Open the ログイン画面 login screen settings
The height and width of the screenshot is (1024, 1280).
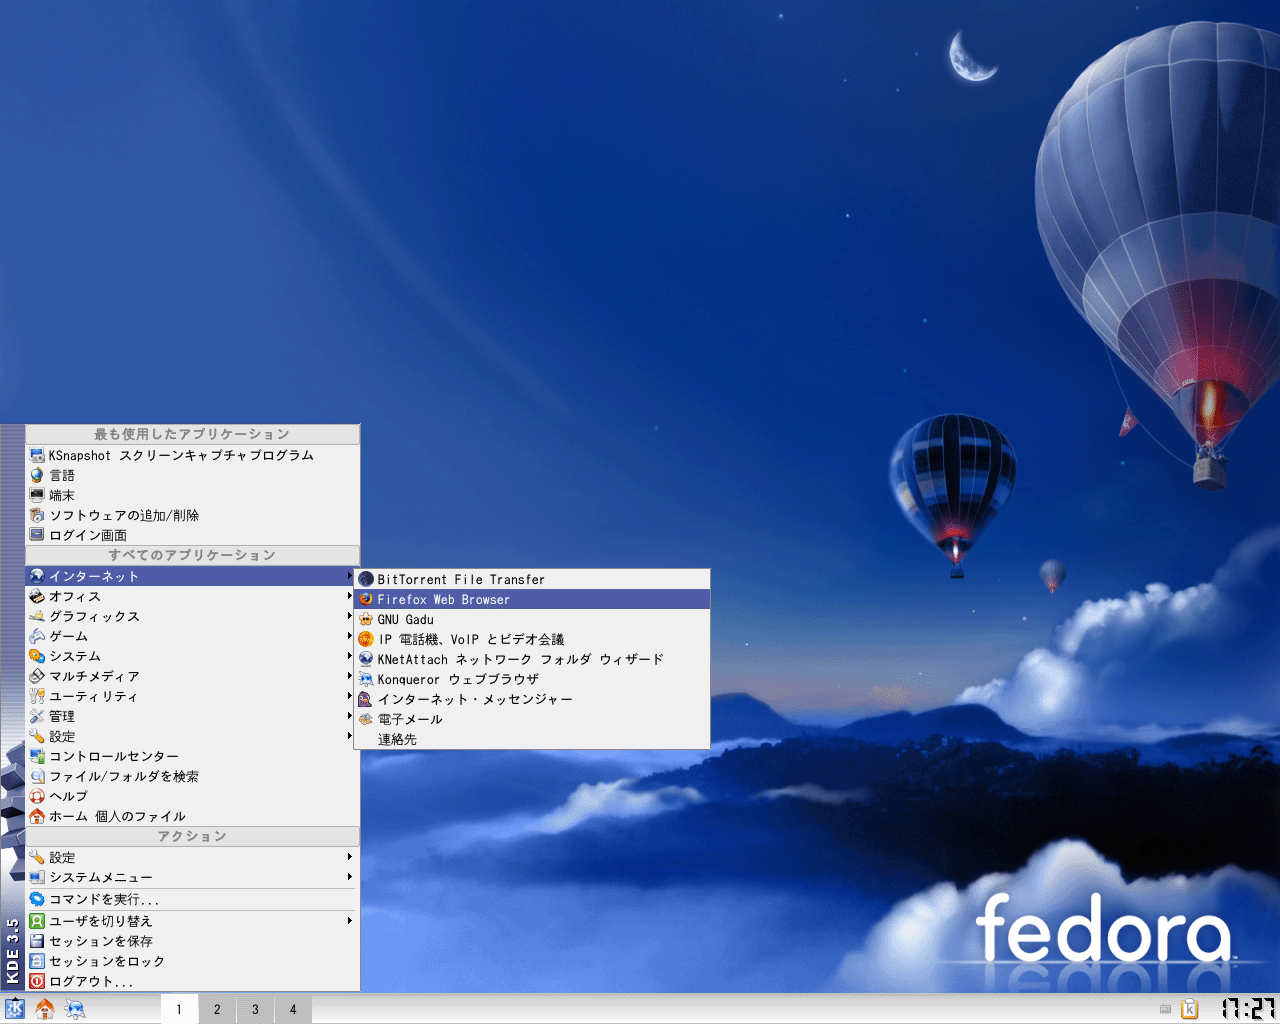click(192, 535)
